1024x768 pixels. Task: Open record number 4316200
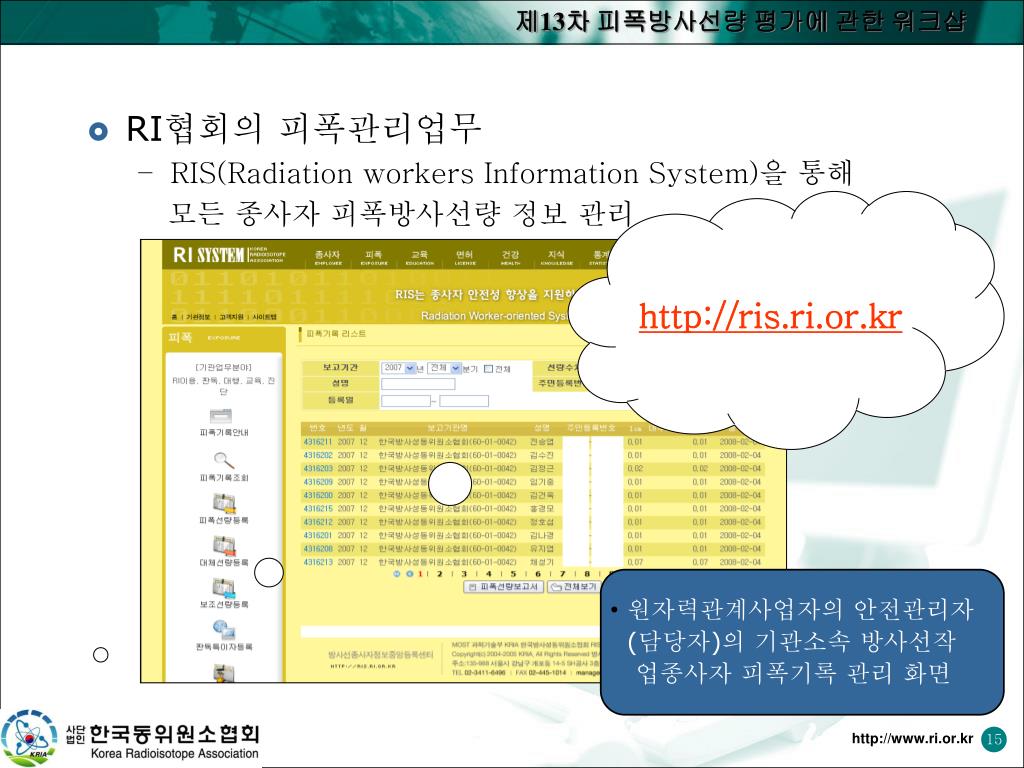click(318, 495)
